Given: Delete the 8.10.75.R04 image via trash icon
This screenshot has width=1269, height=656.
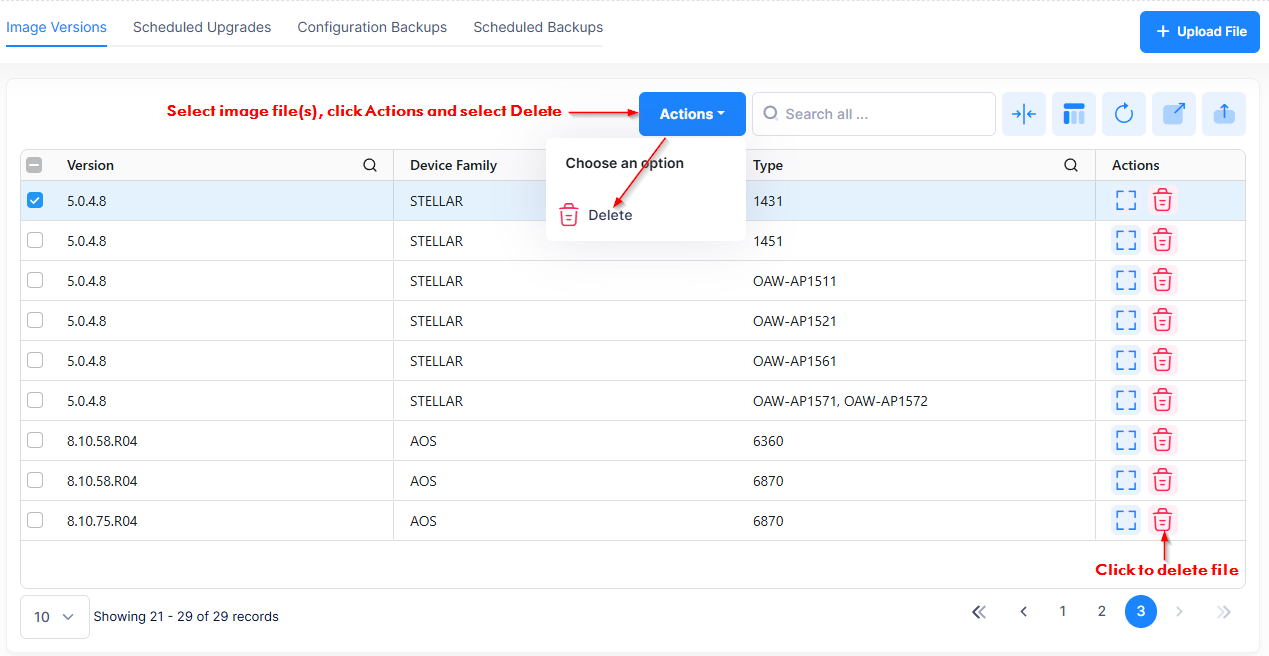Looking at the screenshot, I should coord(1162,520).
